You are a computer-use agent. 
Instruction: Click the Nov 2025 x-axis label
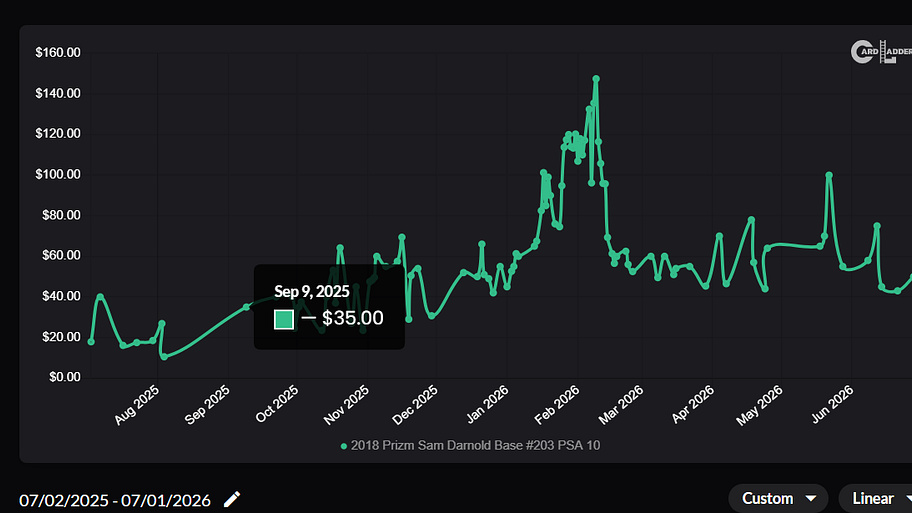click(347, 405)
